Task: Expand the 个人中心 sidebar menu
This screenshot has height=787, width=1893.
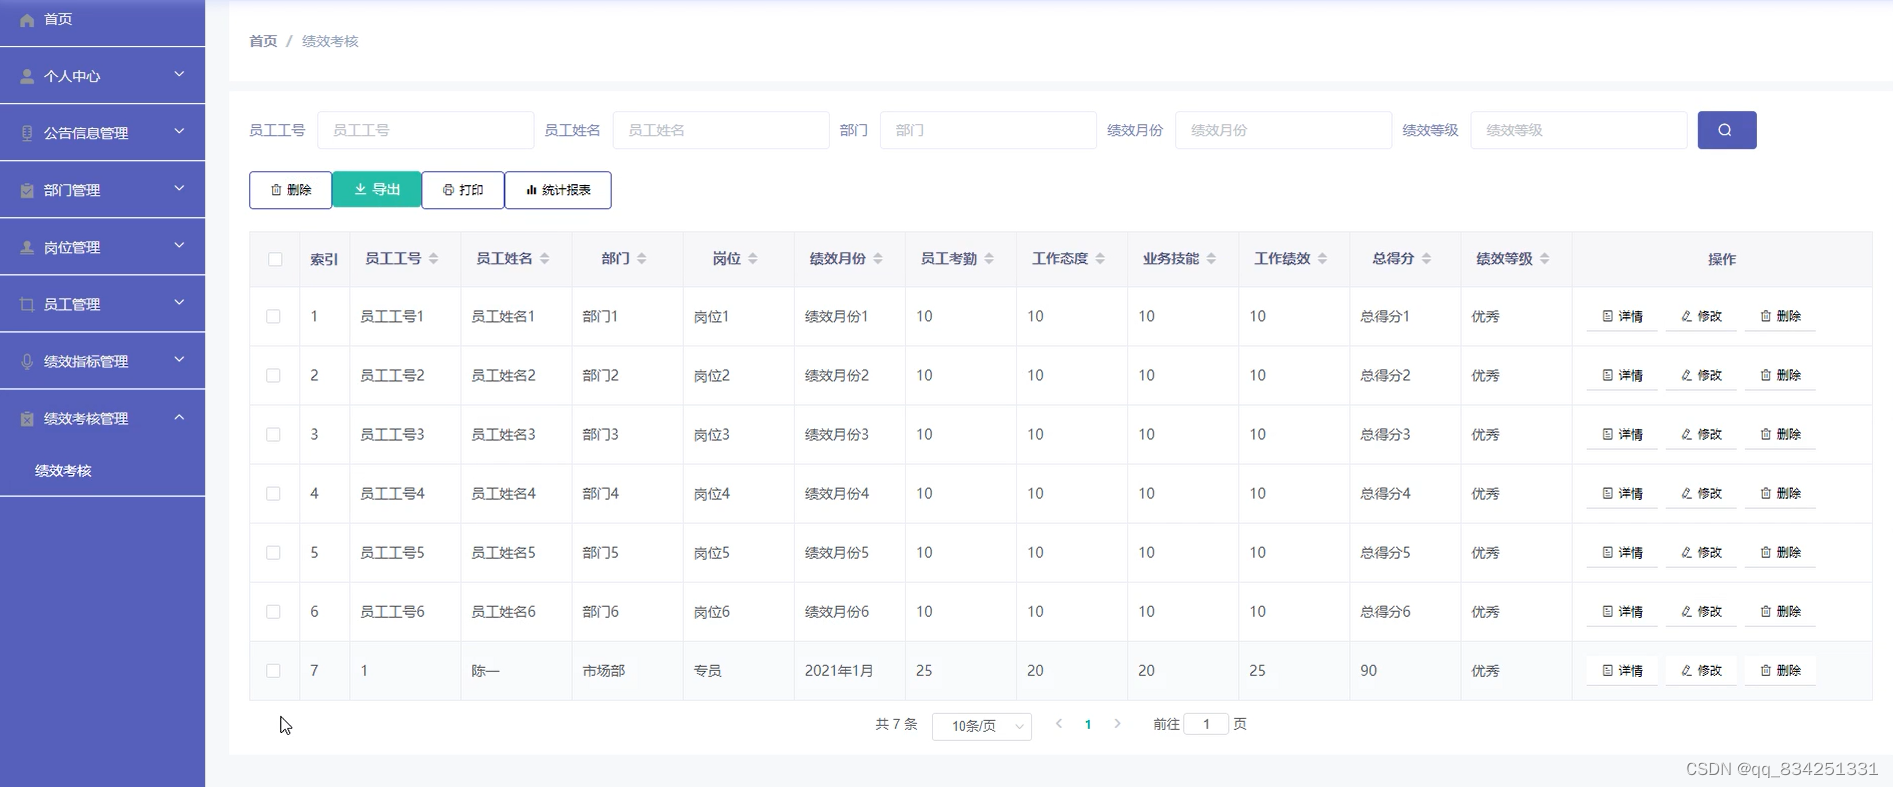Action: (102, 76)
